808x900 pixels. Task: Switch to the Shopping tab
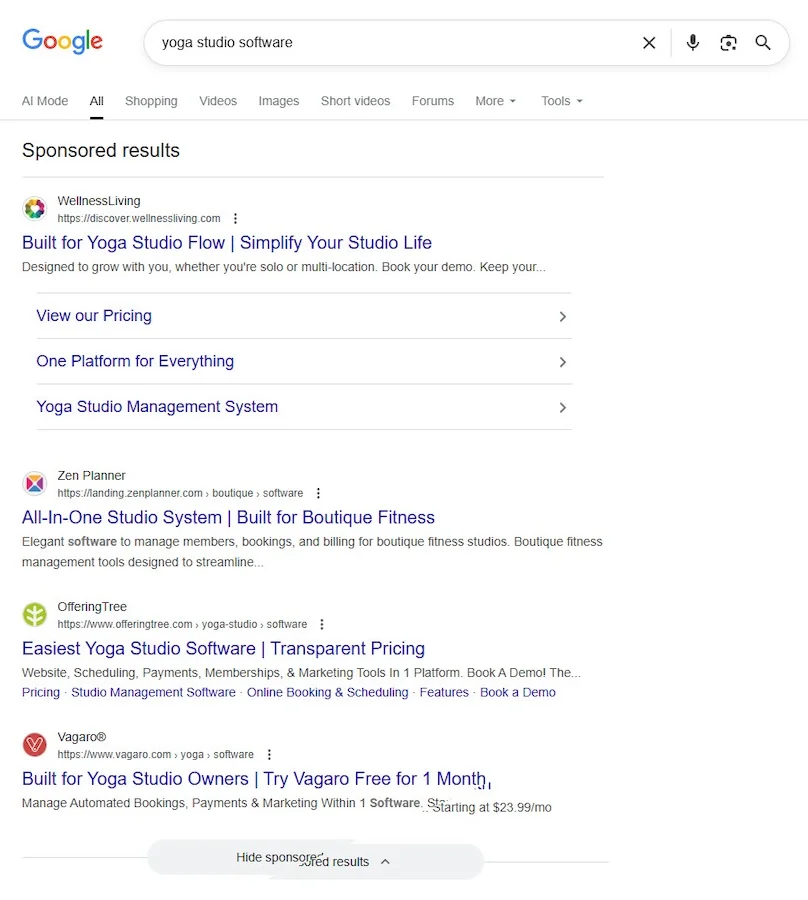151,101
